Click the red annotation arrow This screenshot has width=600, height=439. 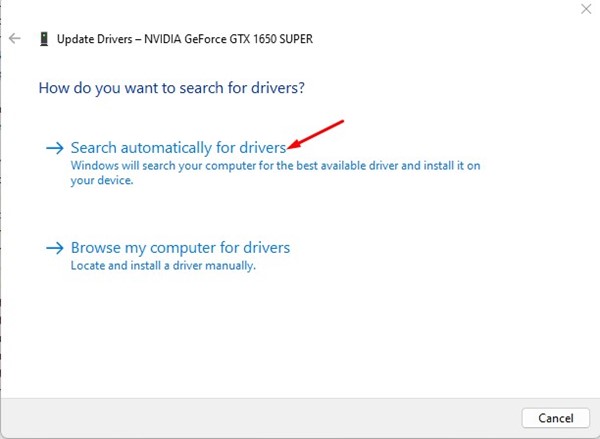[x=316, y=135]
